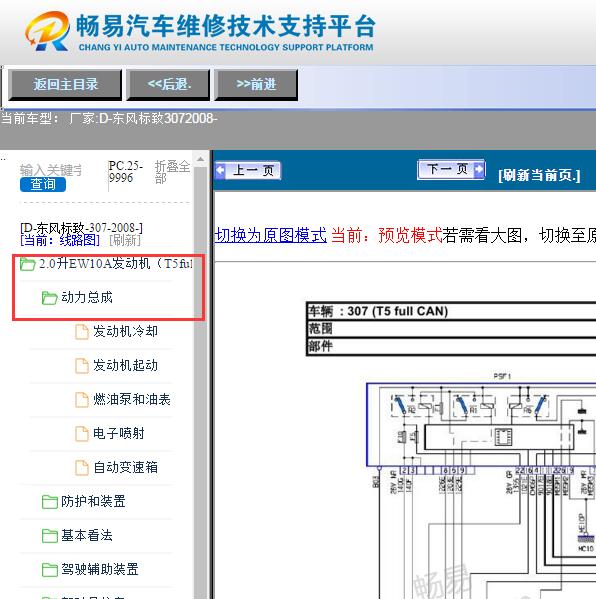Click the sidebar vertical scrollbar track
The width and height of the screenshot is (596, 599).
click(200, 382)
